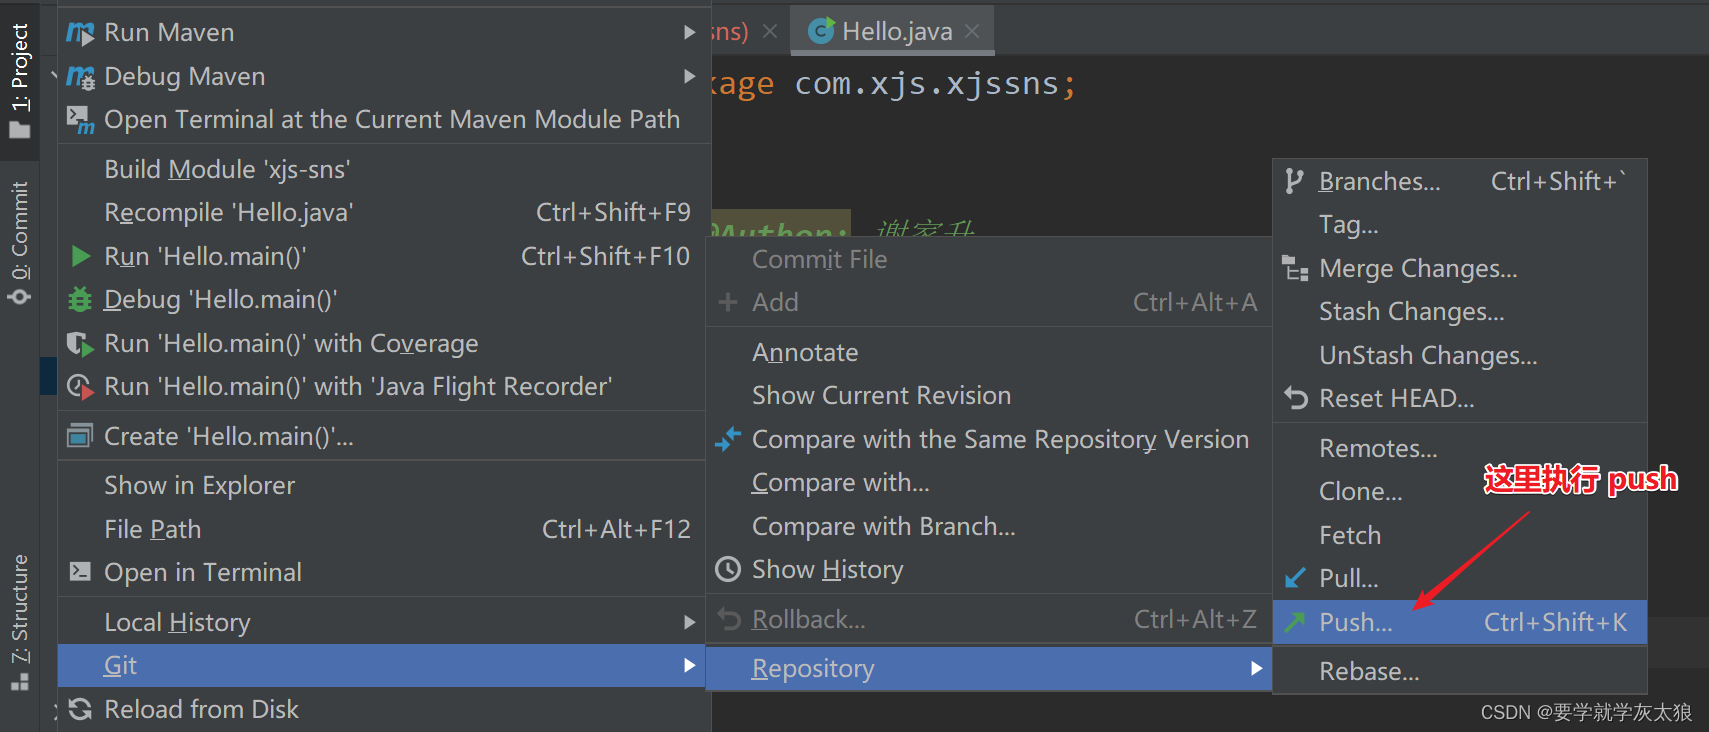Click the Run Maven icon

80,33
